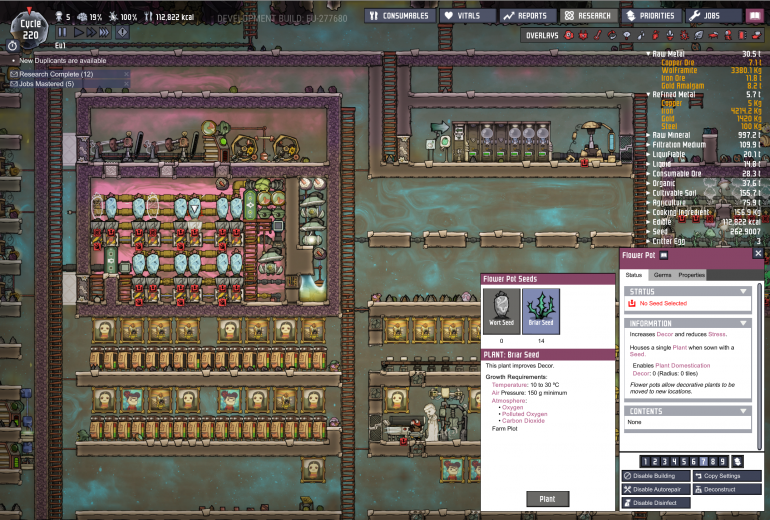Screen dimensions: 770x520
Task: Click the 112,822 kcal food indicator
Action: 169,17
